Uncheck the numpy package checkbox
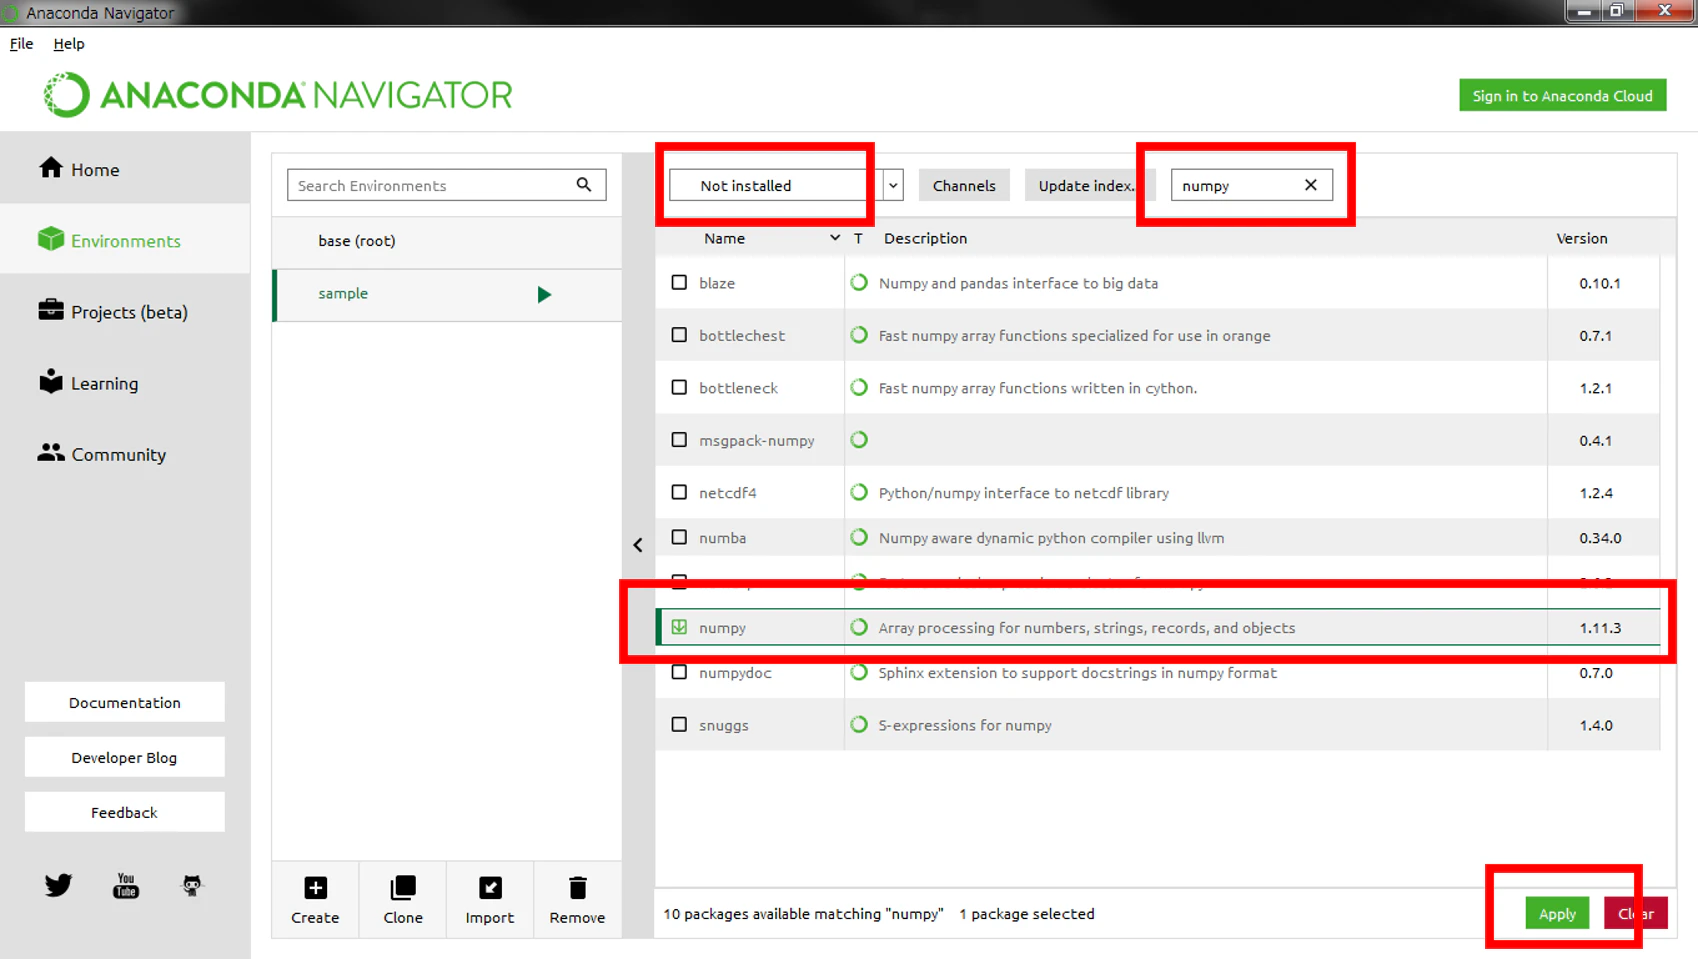The height and width of the screenshot is (959, 1698). tap(679, 628)
